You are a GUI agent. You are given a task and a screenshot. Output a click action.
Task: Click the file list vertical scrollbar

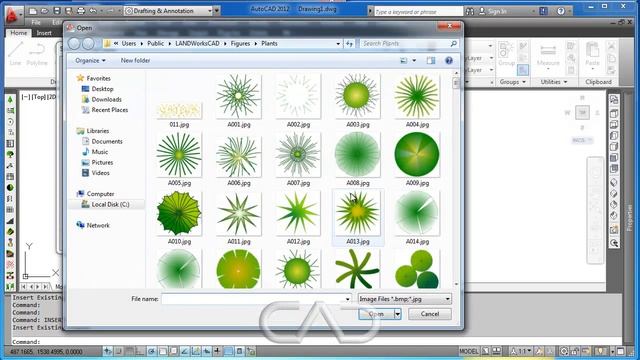[x=456, y=178]
